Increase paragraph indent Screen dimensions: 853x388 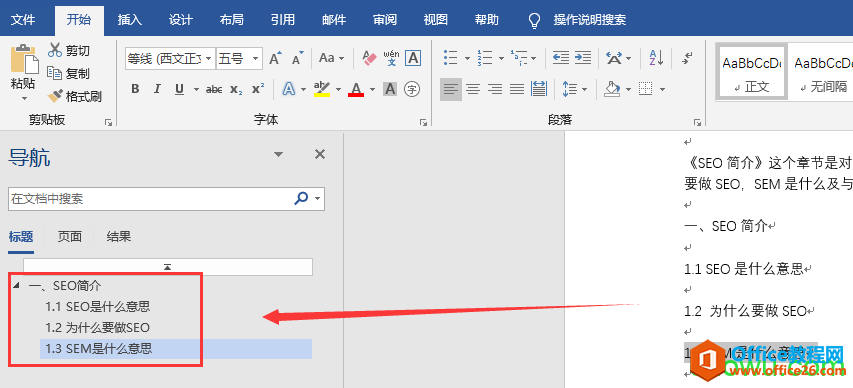click(583, 58)
